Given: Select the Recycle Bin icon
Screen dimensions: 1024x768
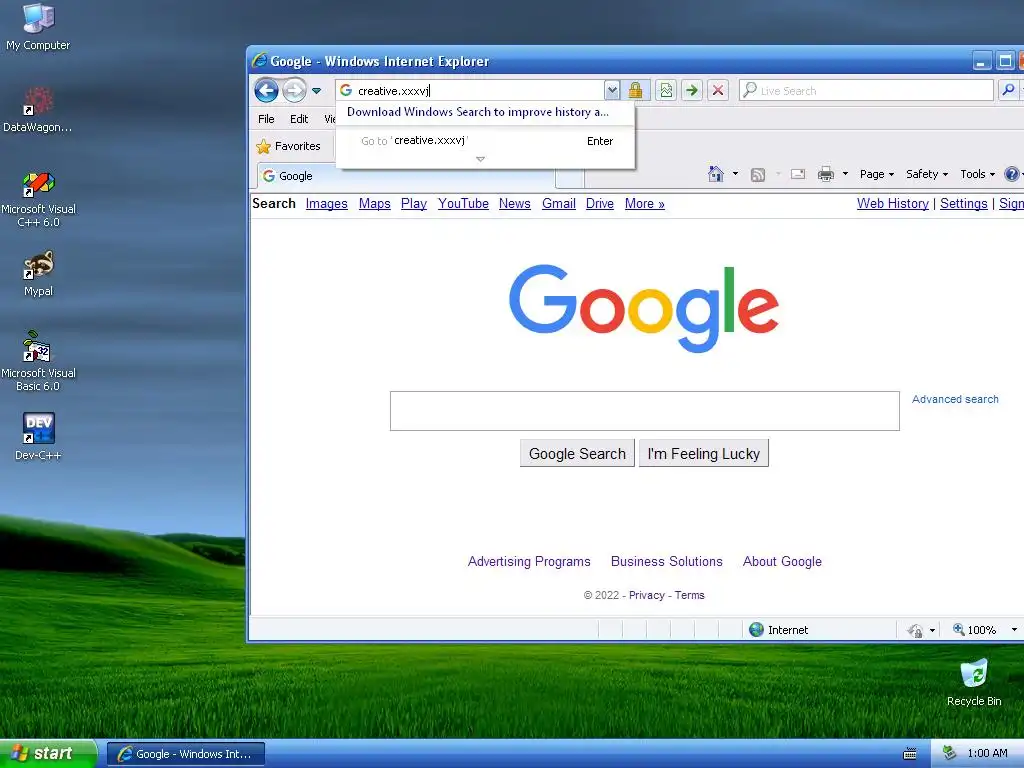Looking at the screenshot, I should [974, 682].
